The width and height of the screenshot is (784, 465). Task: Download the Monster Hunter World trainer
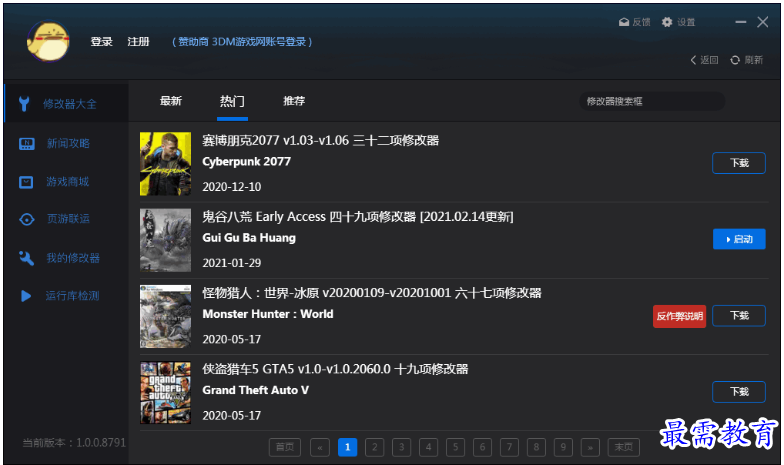pyautogui.click(x=738, y=316)
